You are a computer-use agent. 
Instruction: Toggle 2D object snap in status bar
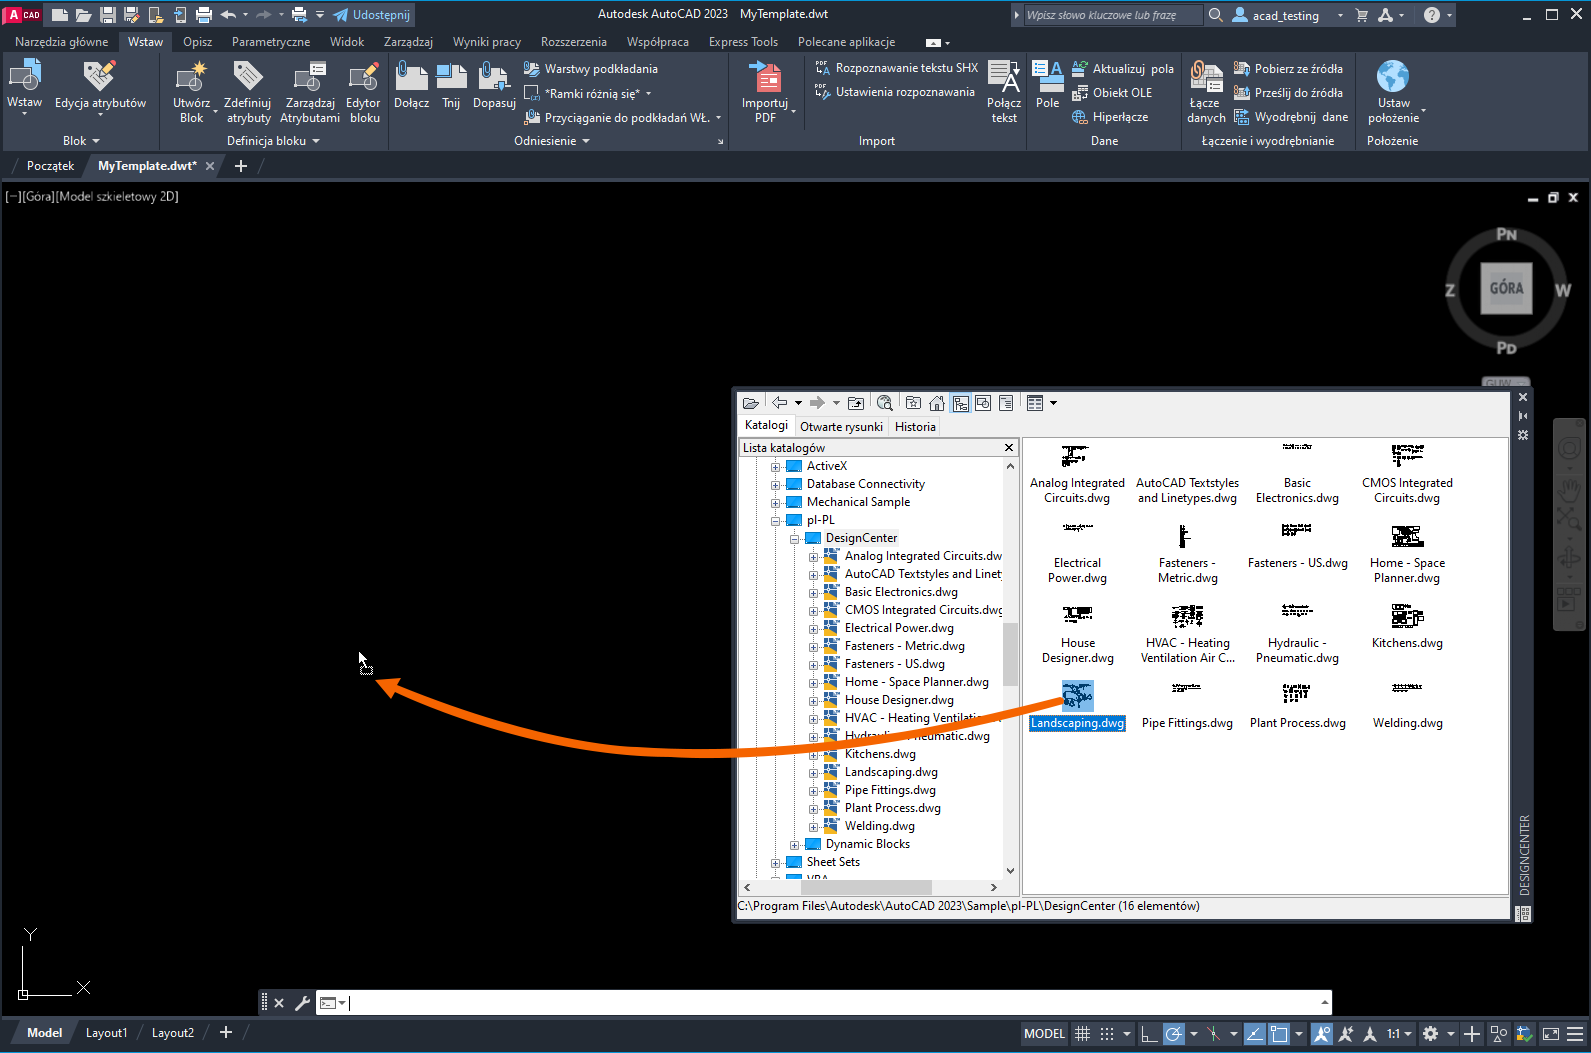pos(1279,1034)
